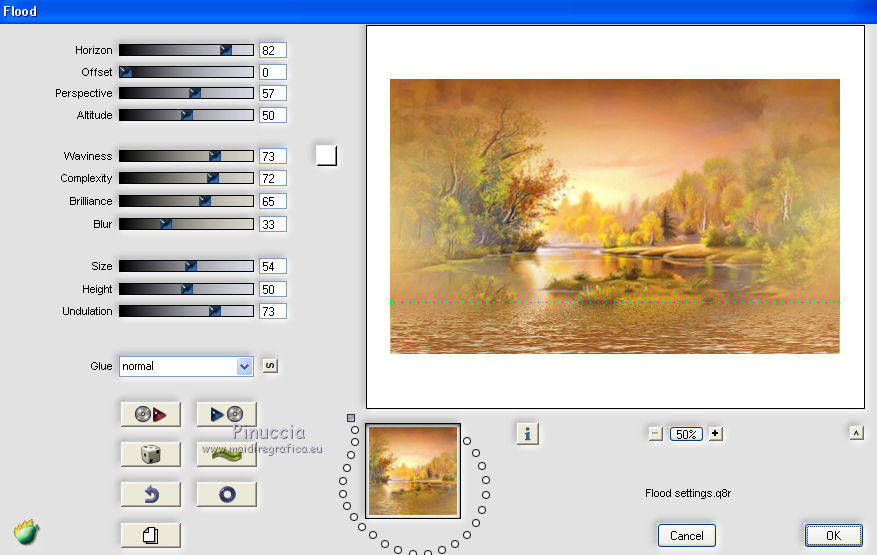Click the Height slider

(x=186, y=289)
